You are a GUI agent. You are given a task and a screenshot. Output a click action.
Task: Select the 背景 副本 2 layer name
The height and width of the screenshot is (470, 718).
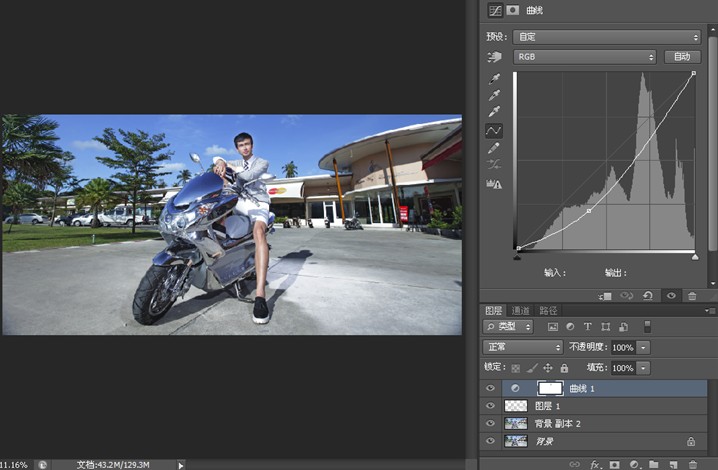(557, 423)
